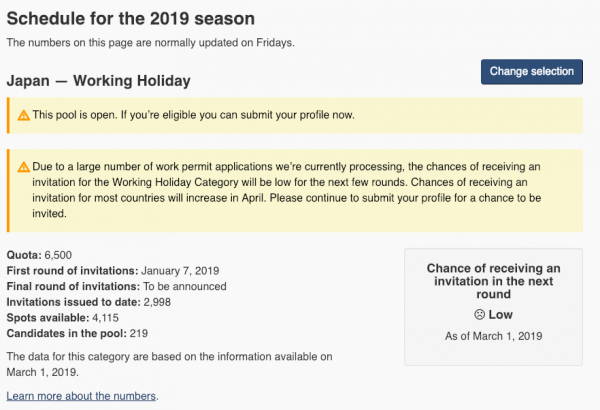This screenshot has width=600, height=410.
Task: Click the "Japan — Working Holiday" heading
Action: click(x=98, y=79)
